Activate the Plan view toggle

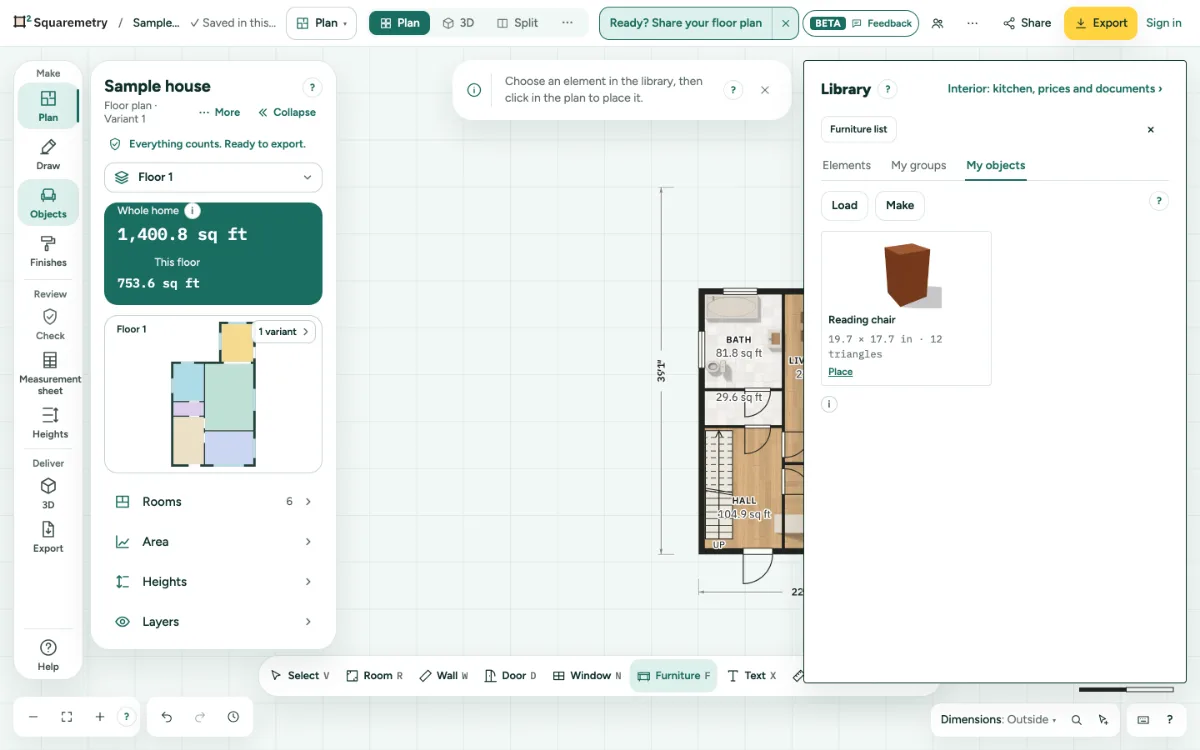[399, 23]
